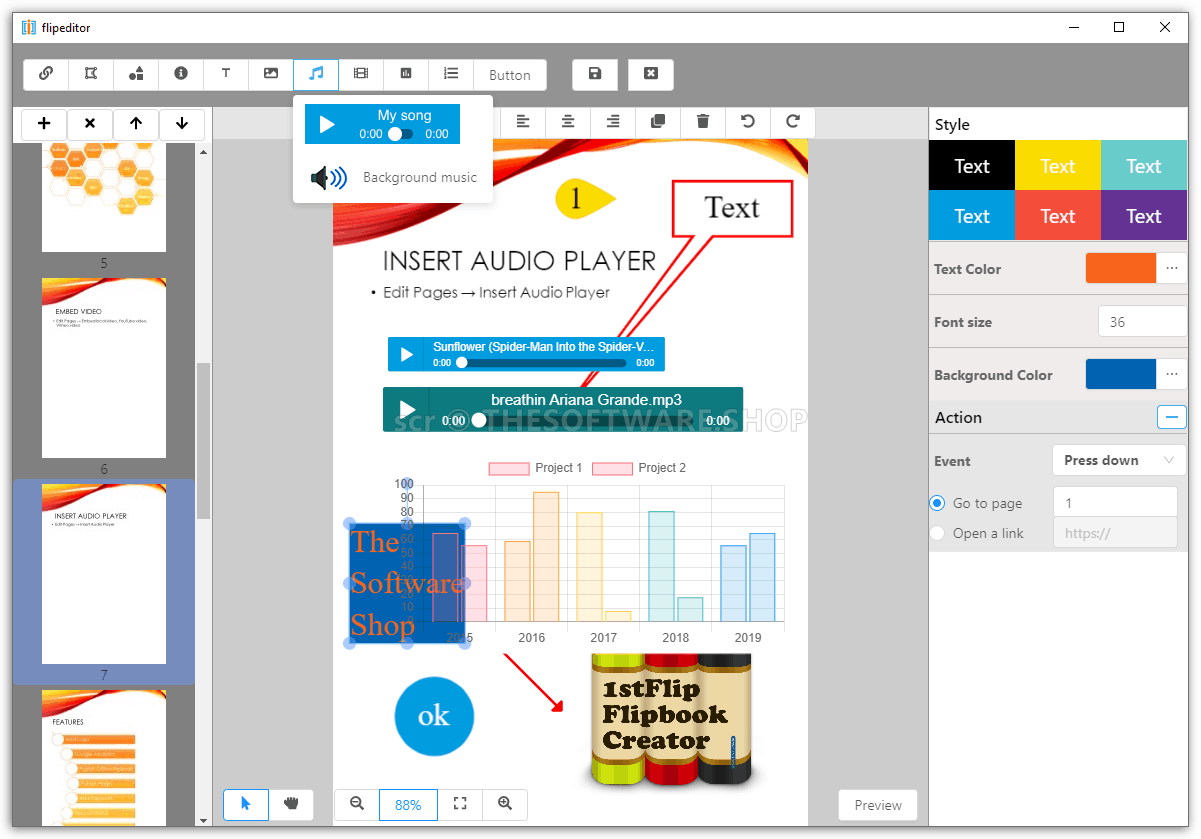This screenshot has height=839, width=1201.
Task: Select page 6 thumbnail
Action: point(103,367)
